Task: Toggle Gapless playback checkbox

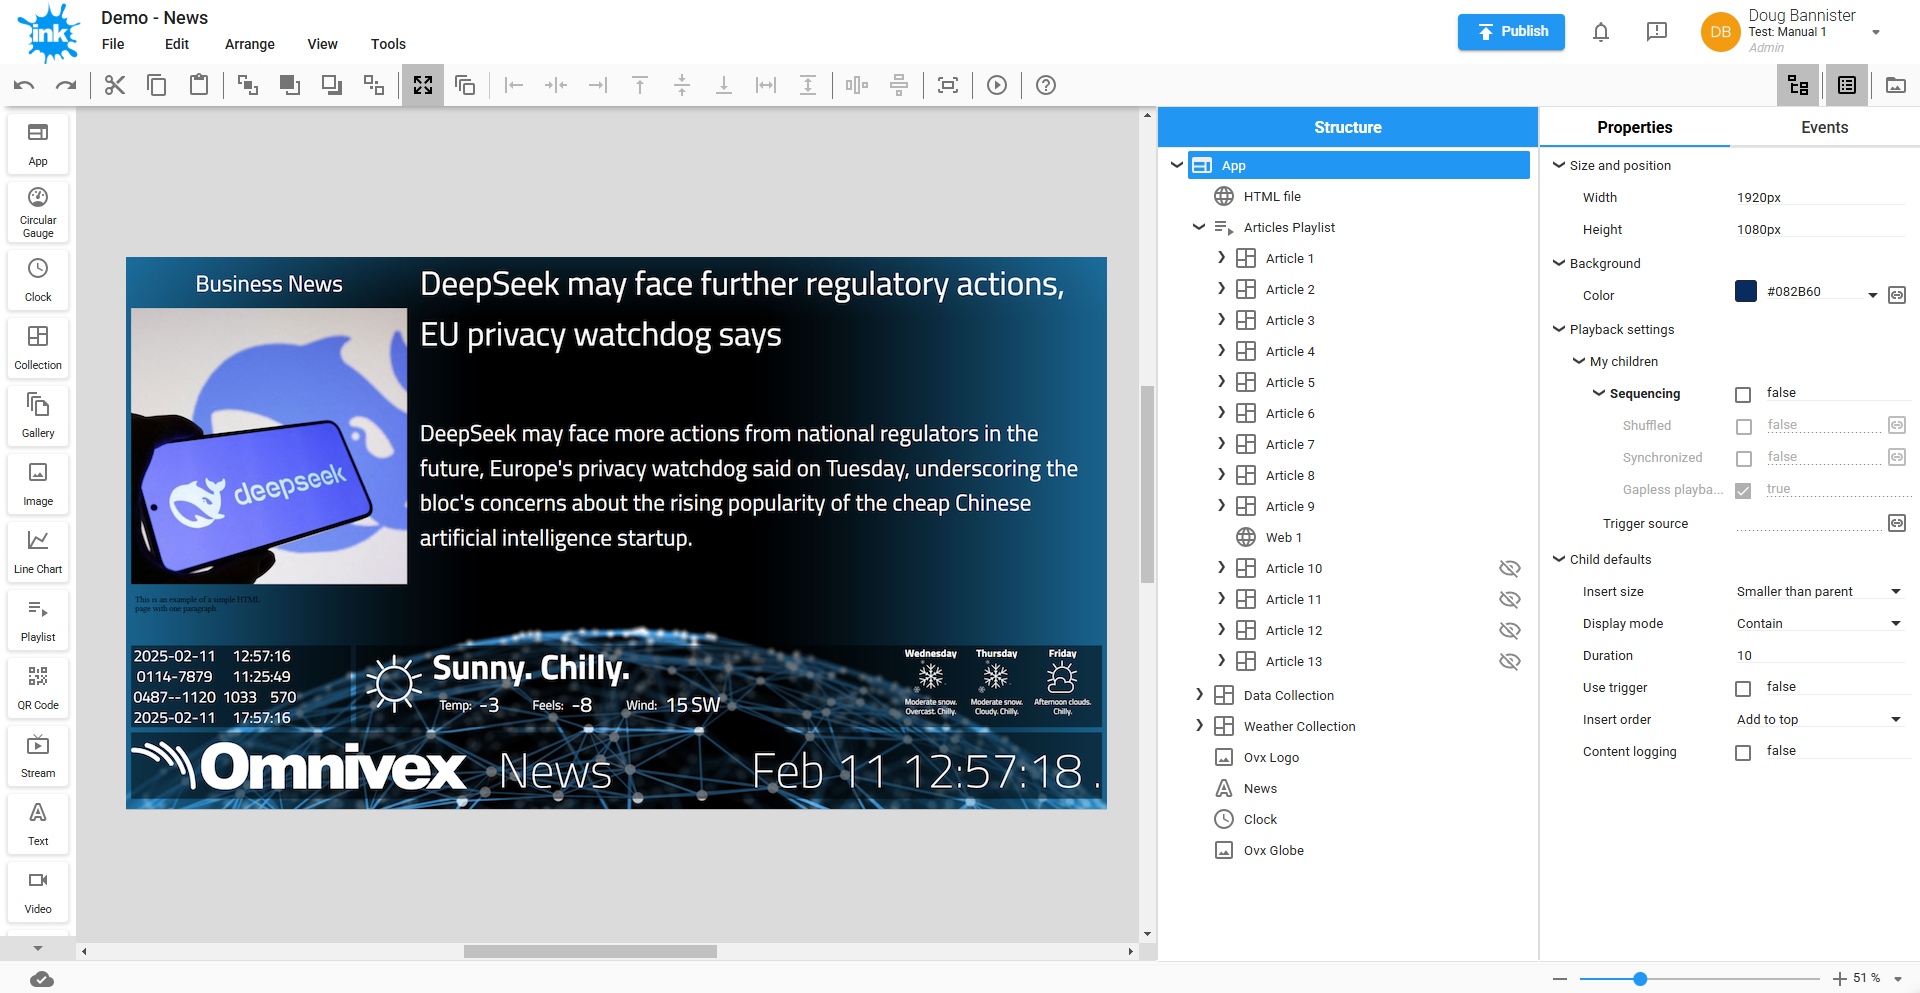Action: pyautogui.click(x=1743, y=490)
